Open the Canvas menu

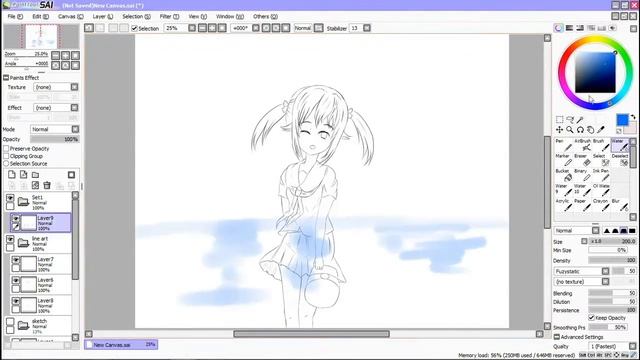click(x=71, y=16)
